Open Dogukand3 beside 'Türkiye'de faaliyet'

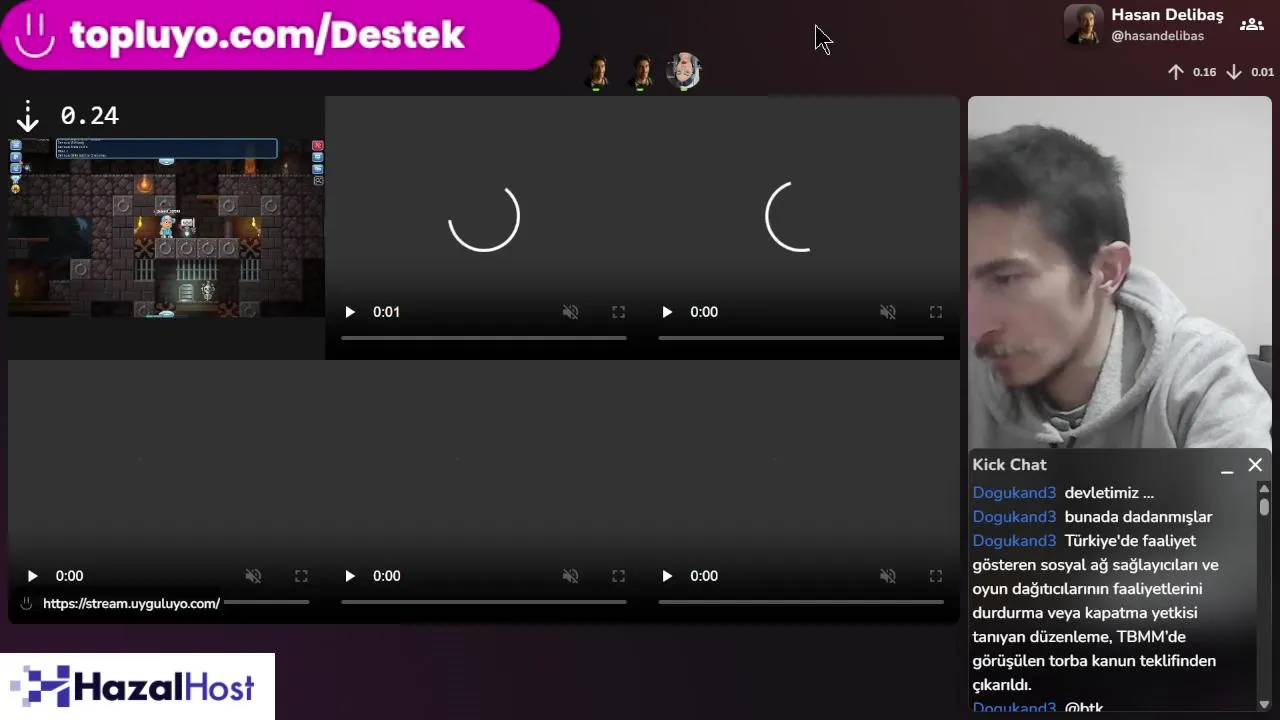pyautogui.click(x=1014, y=541)
